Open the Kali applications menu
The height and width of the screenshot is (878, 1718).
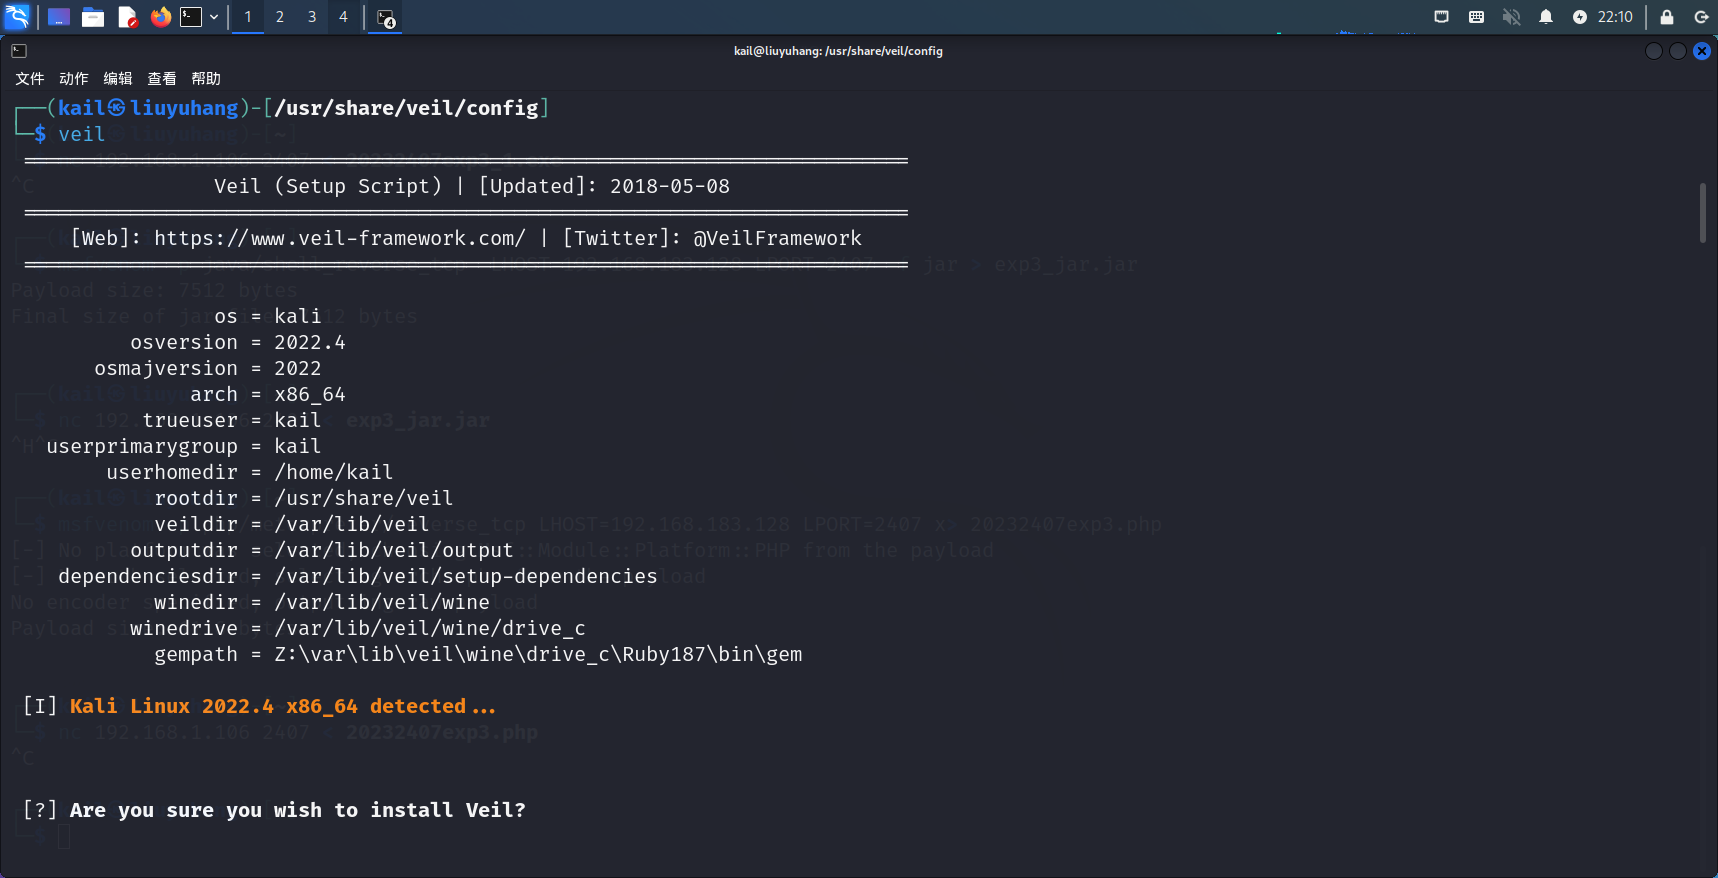[18, 17]
